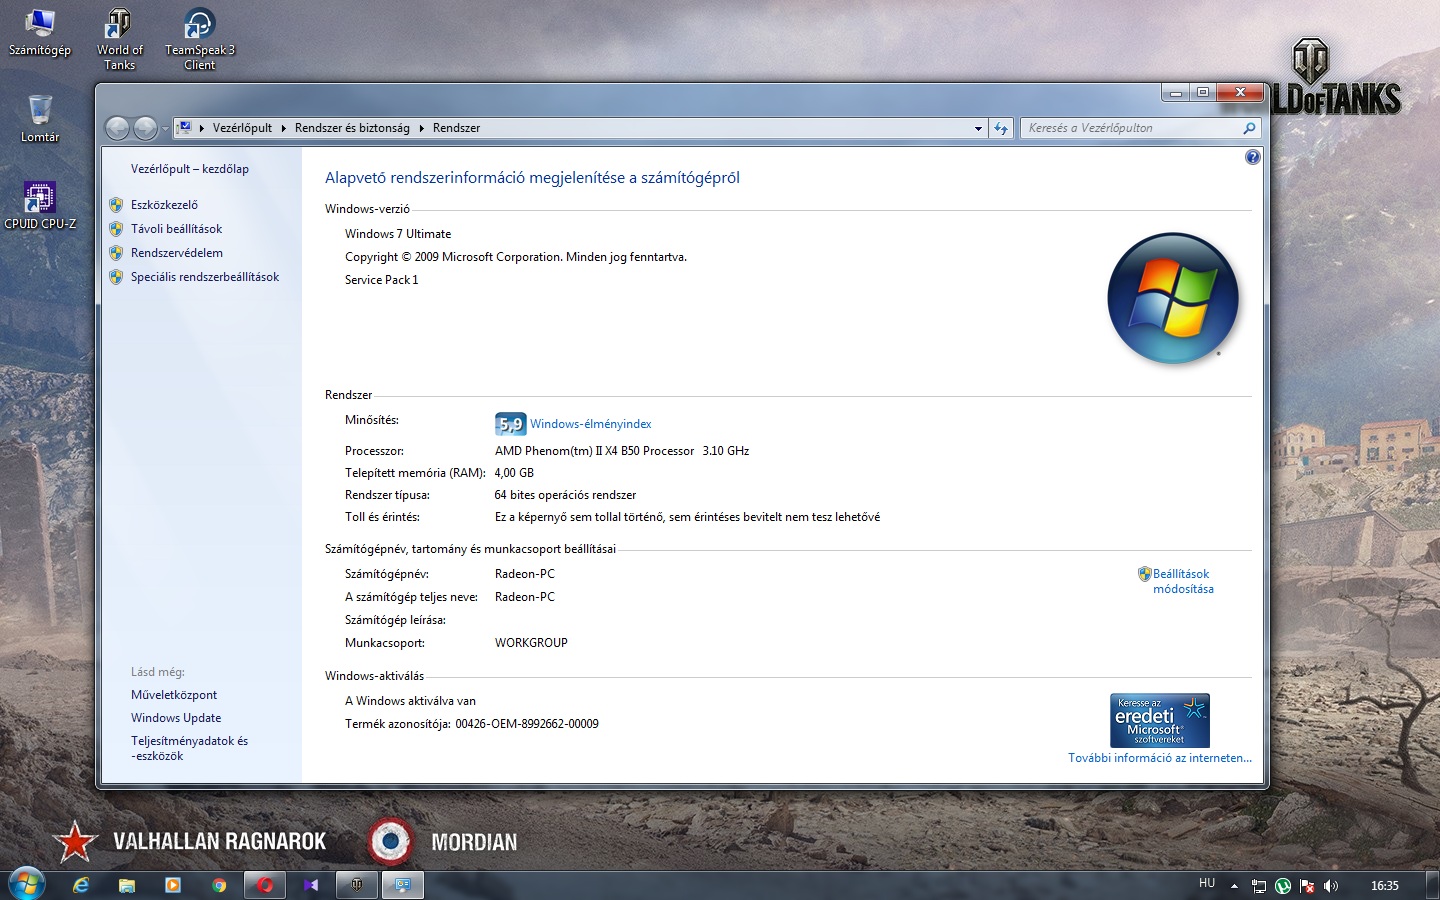Open the Action Center flag tray icon
Image resolution: width=1440 pixels, height=900 pixels.
tap(1307, 886)
